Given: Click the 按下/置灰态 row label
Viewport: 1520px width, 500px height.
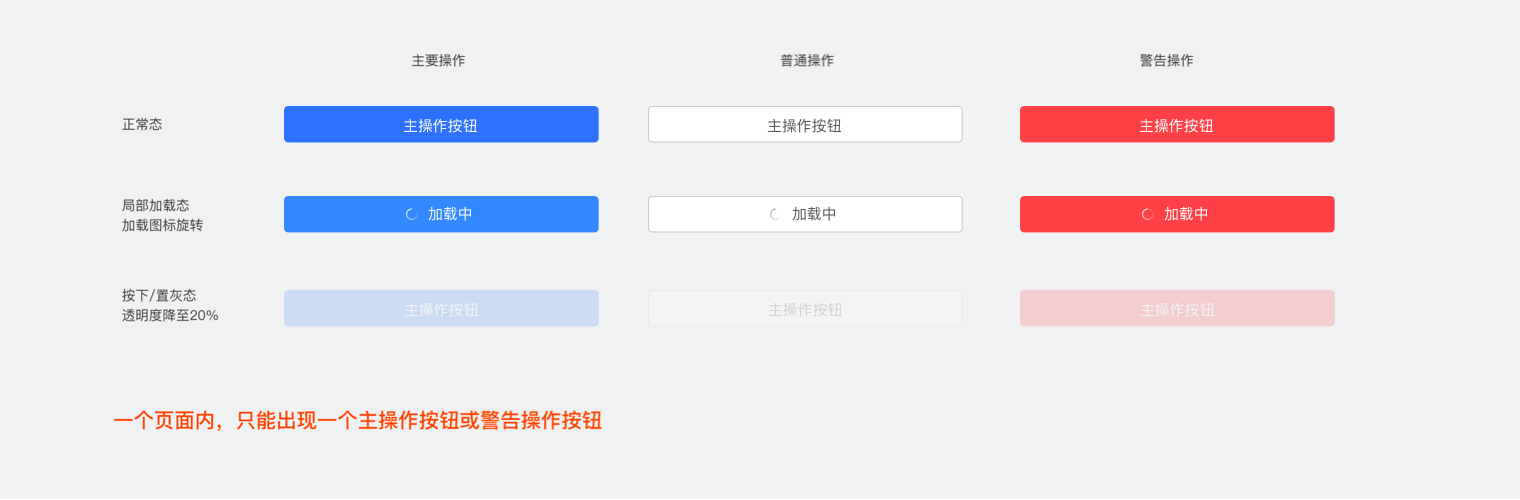Looking at the screenshot, I should (x=159, y=295).
